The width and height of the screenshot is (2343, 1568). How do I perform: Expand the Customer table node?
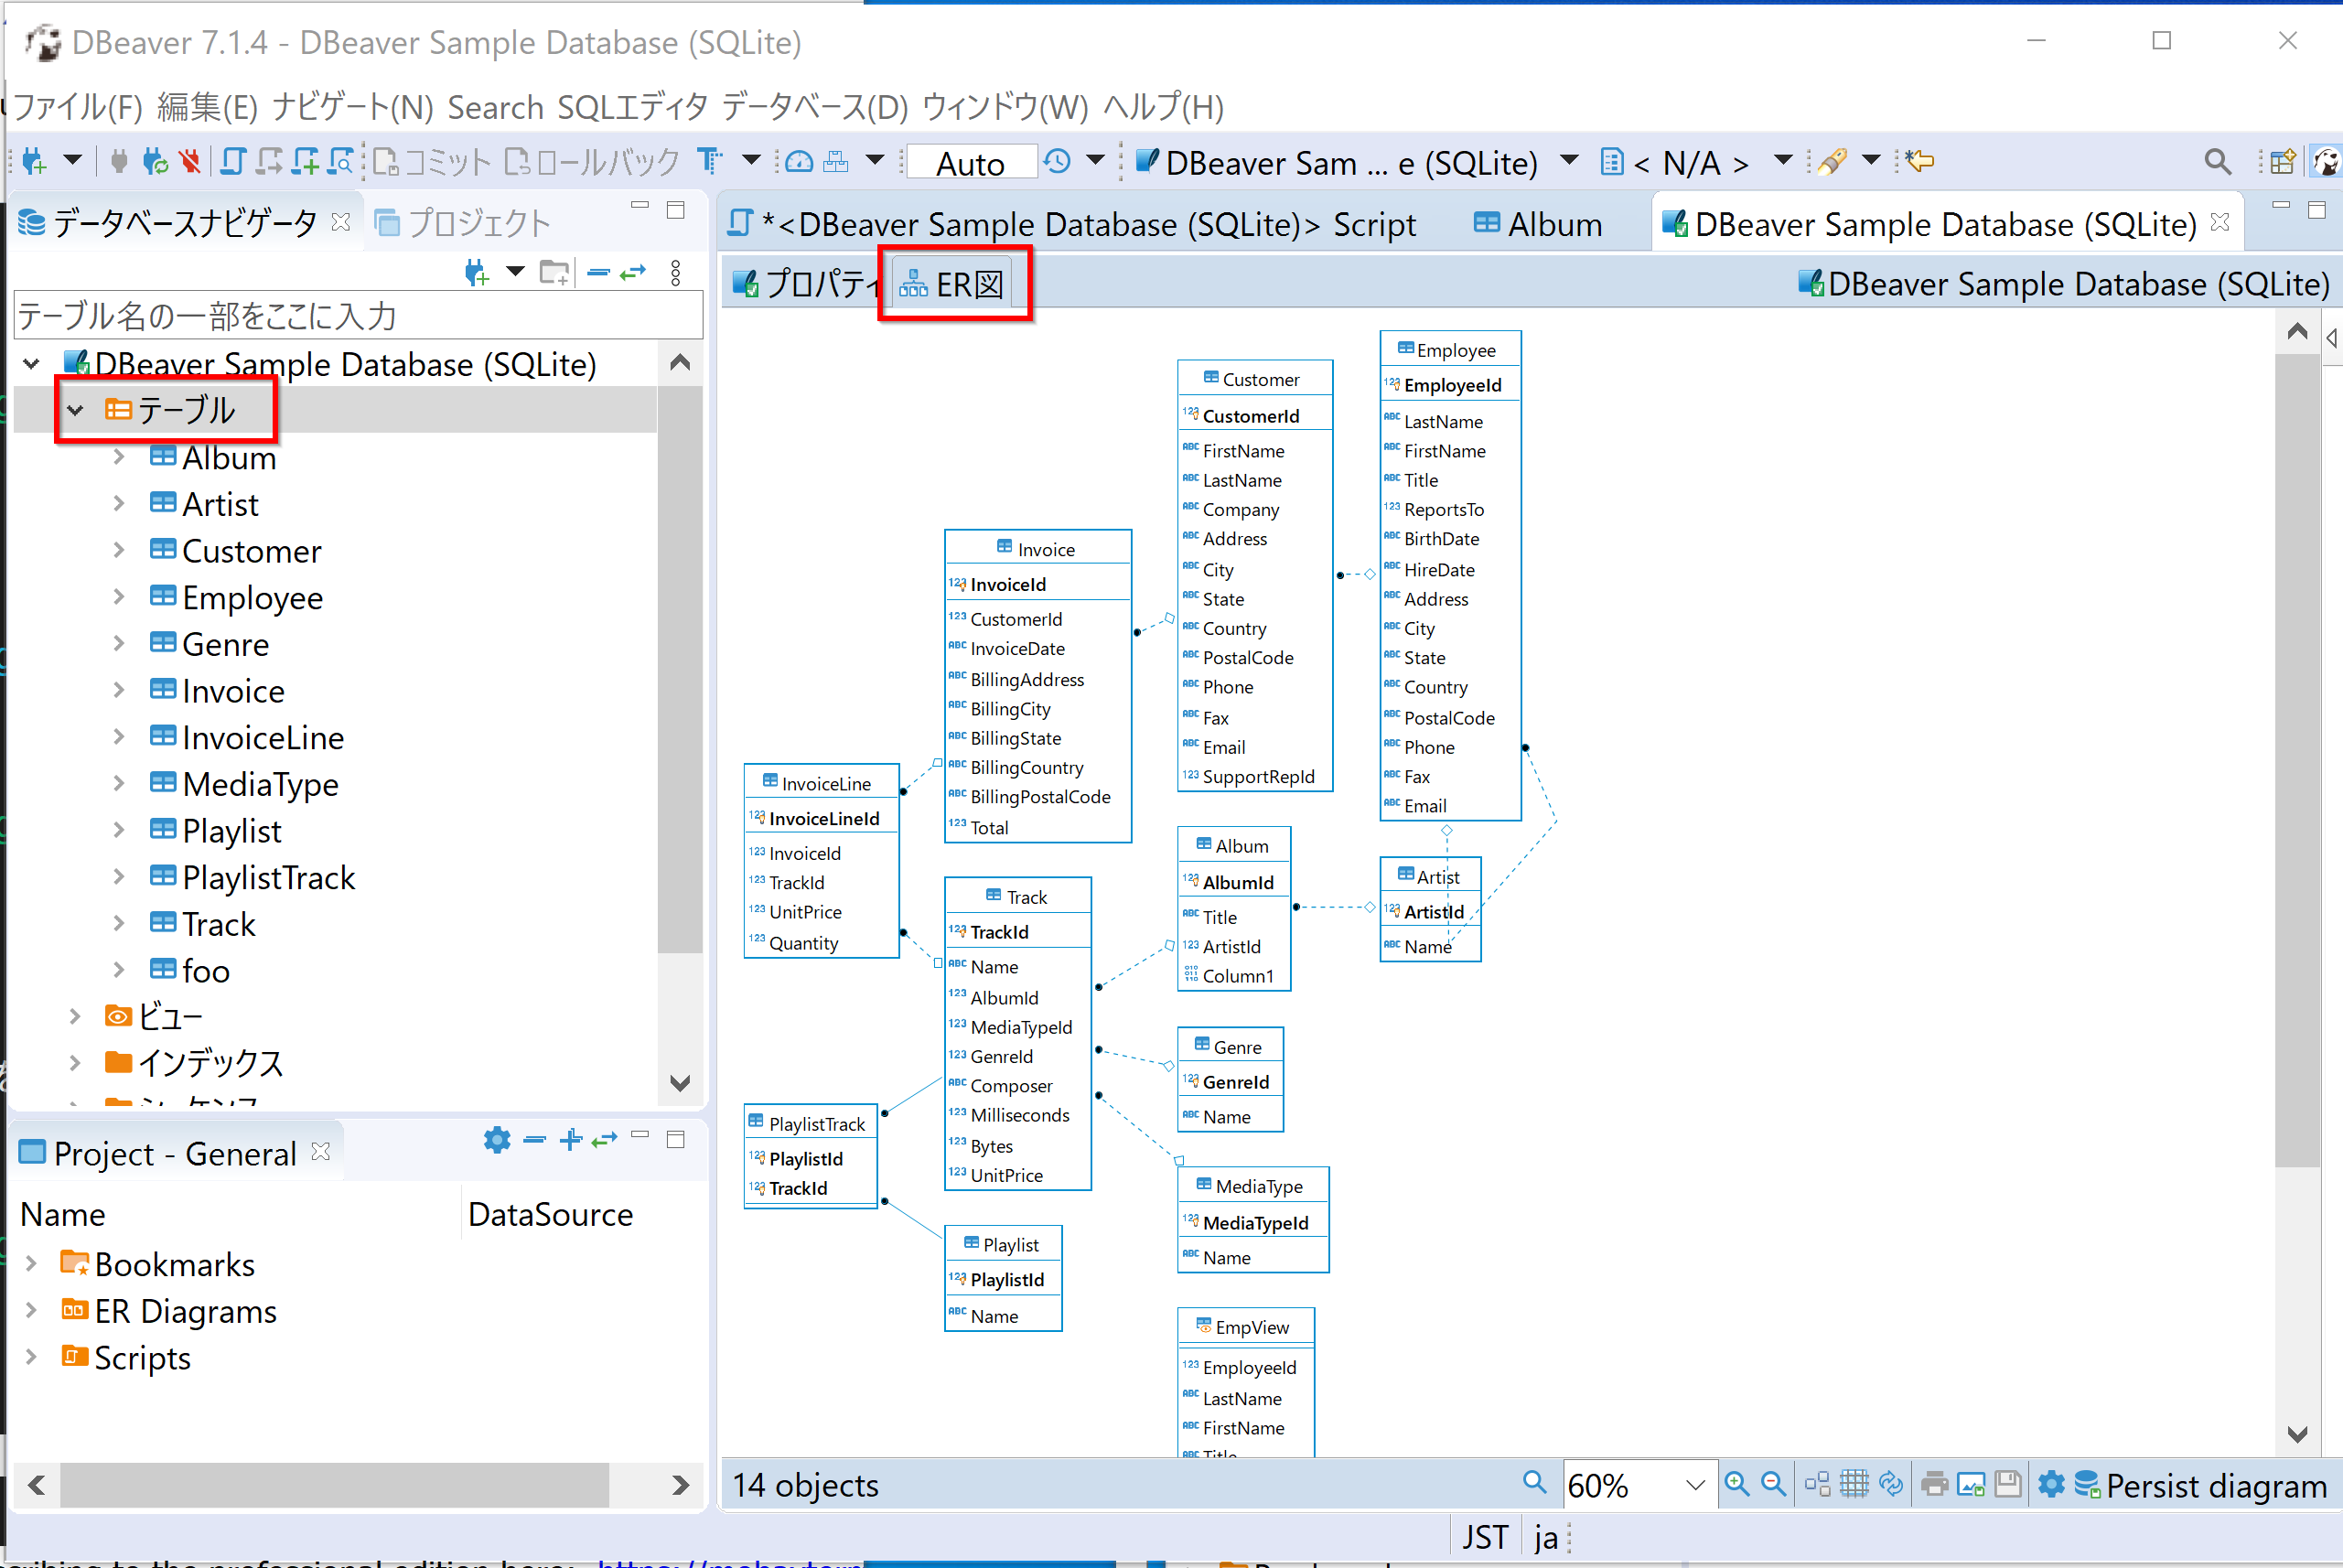click(x=119, y=550)
